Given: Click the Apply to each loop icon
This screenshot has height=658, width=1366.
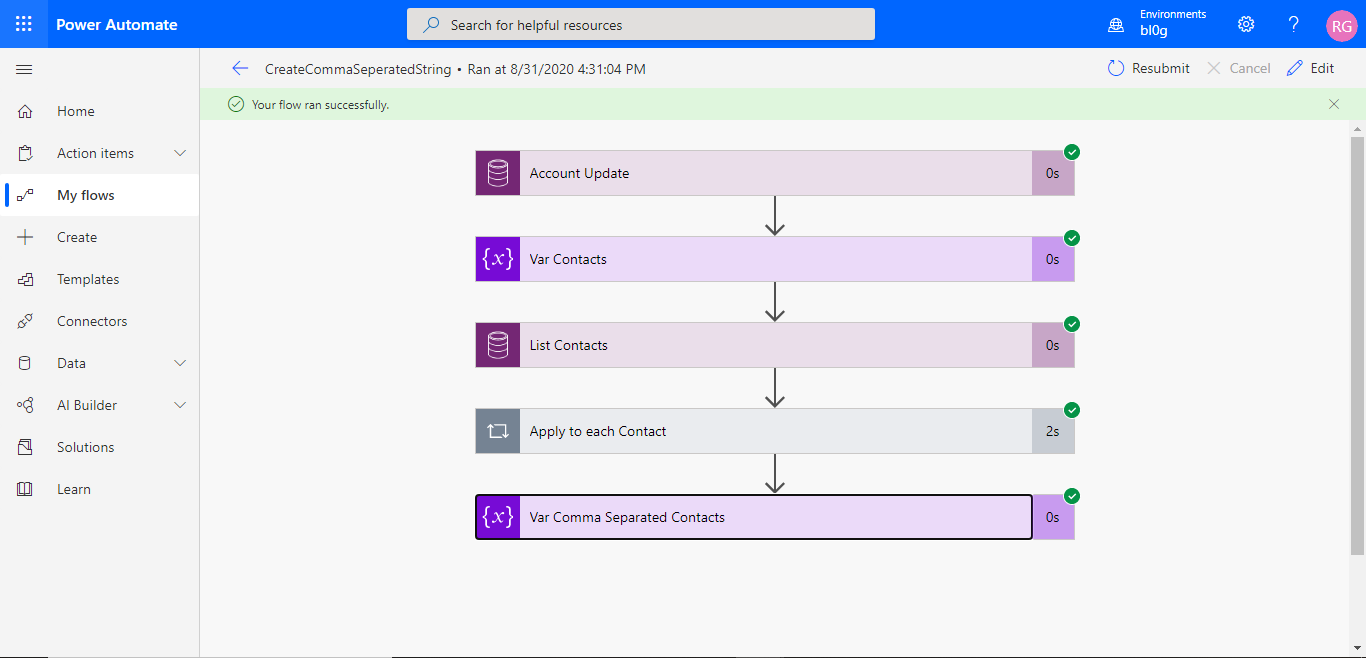Looking at the screenshot, I should (498, 431).
